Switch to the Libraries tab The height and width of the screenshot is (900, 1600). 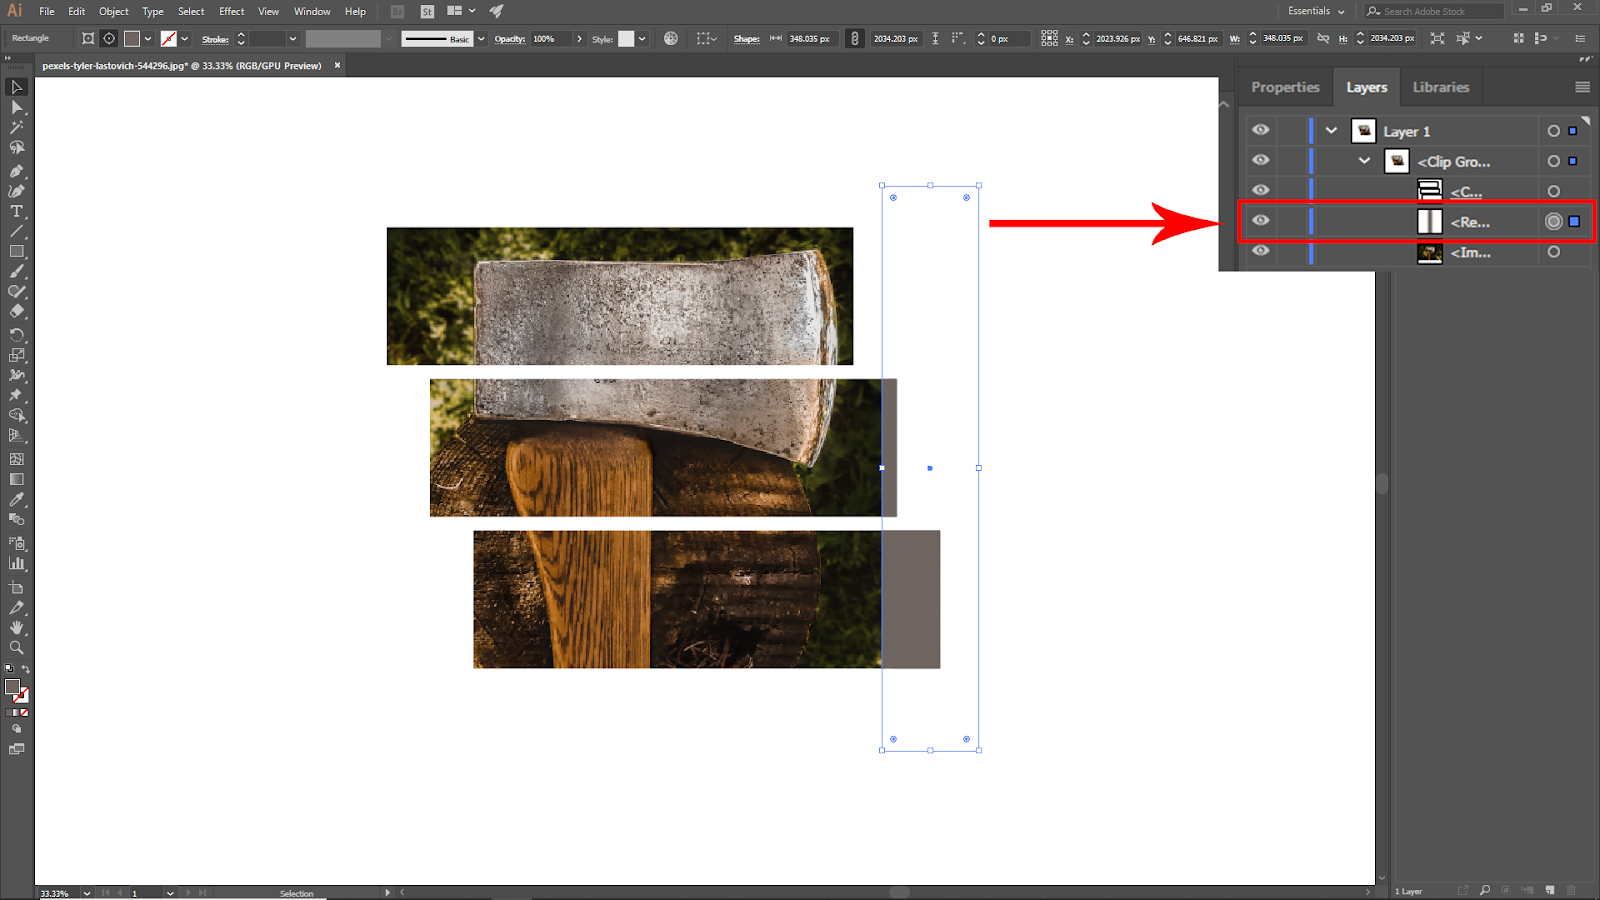[1441, 87]
